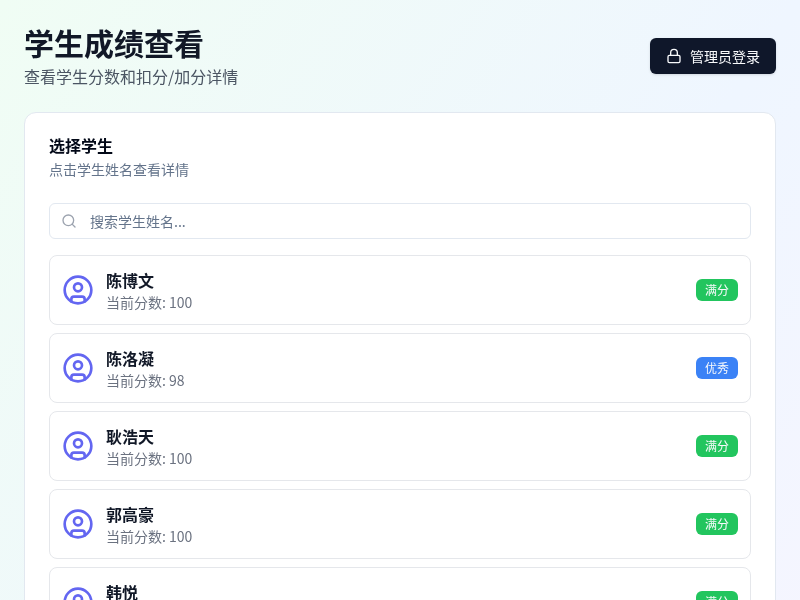Click 韩悦's avatar icon
The height and width of the screenshot is (600, 800).
[78, 596]
